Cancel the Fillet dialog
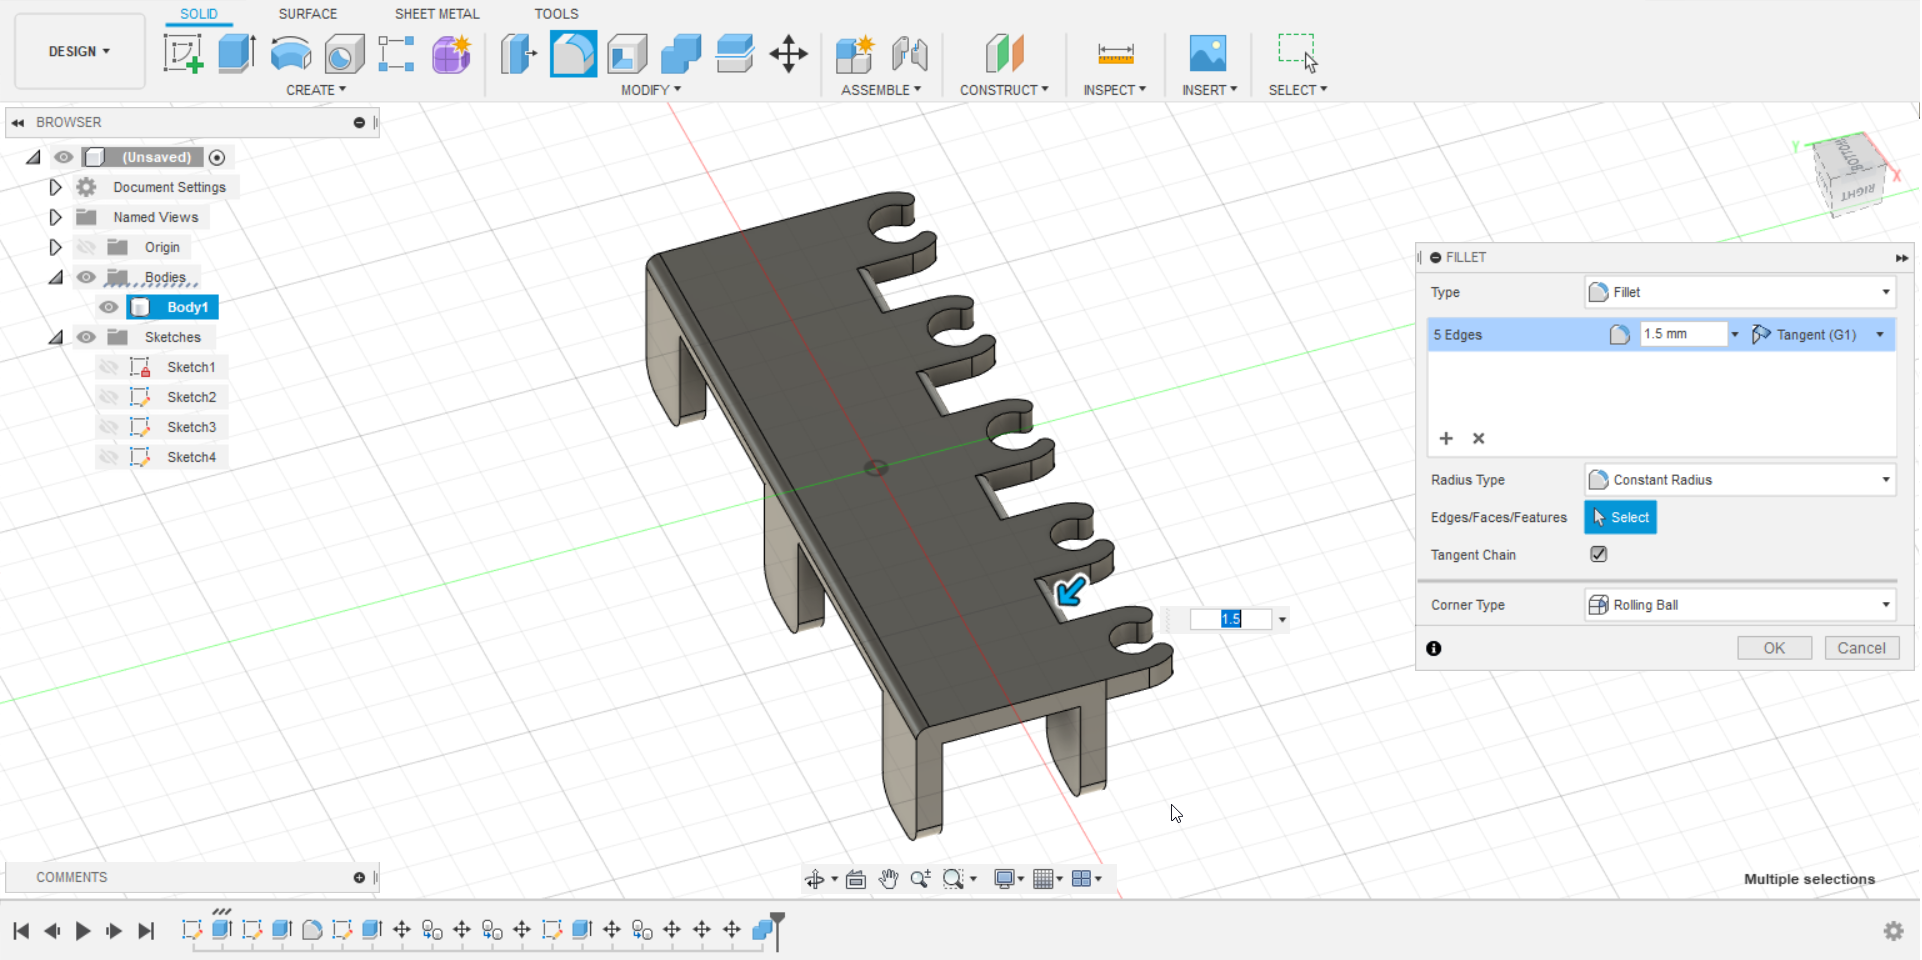 click(x=1860, y=648)
